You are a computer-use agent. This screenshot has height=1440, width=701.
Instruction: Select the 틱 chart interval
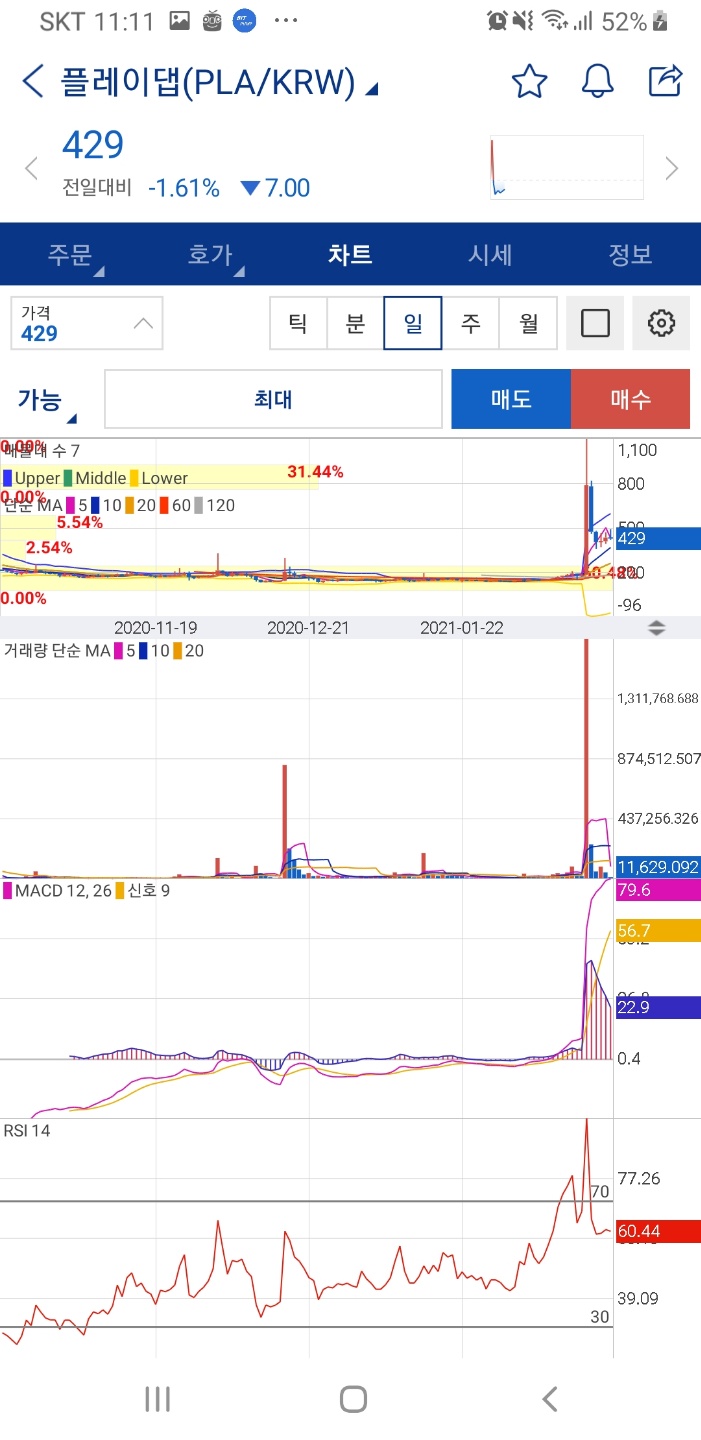[x=298, y=323]
